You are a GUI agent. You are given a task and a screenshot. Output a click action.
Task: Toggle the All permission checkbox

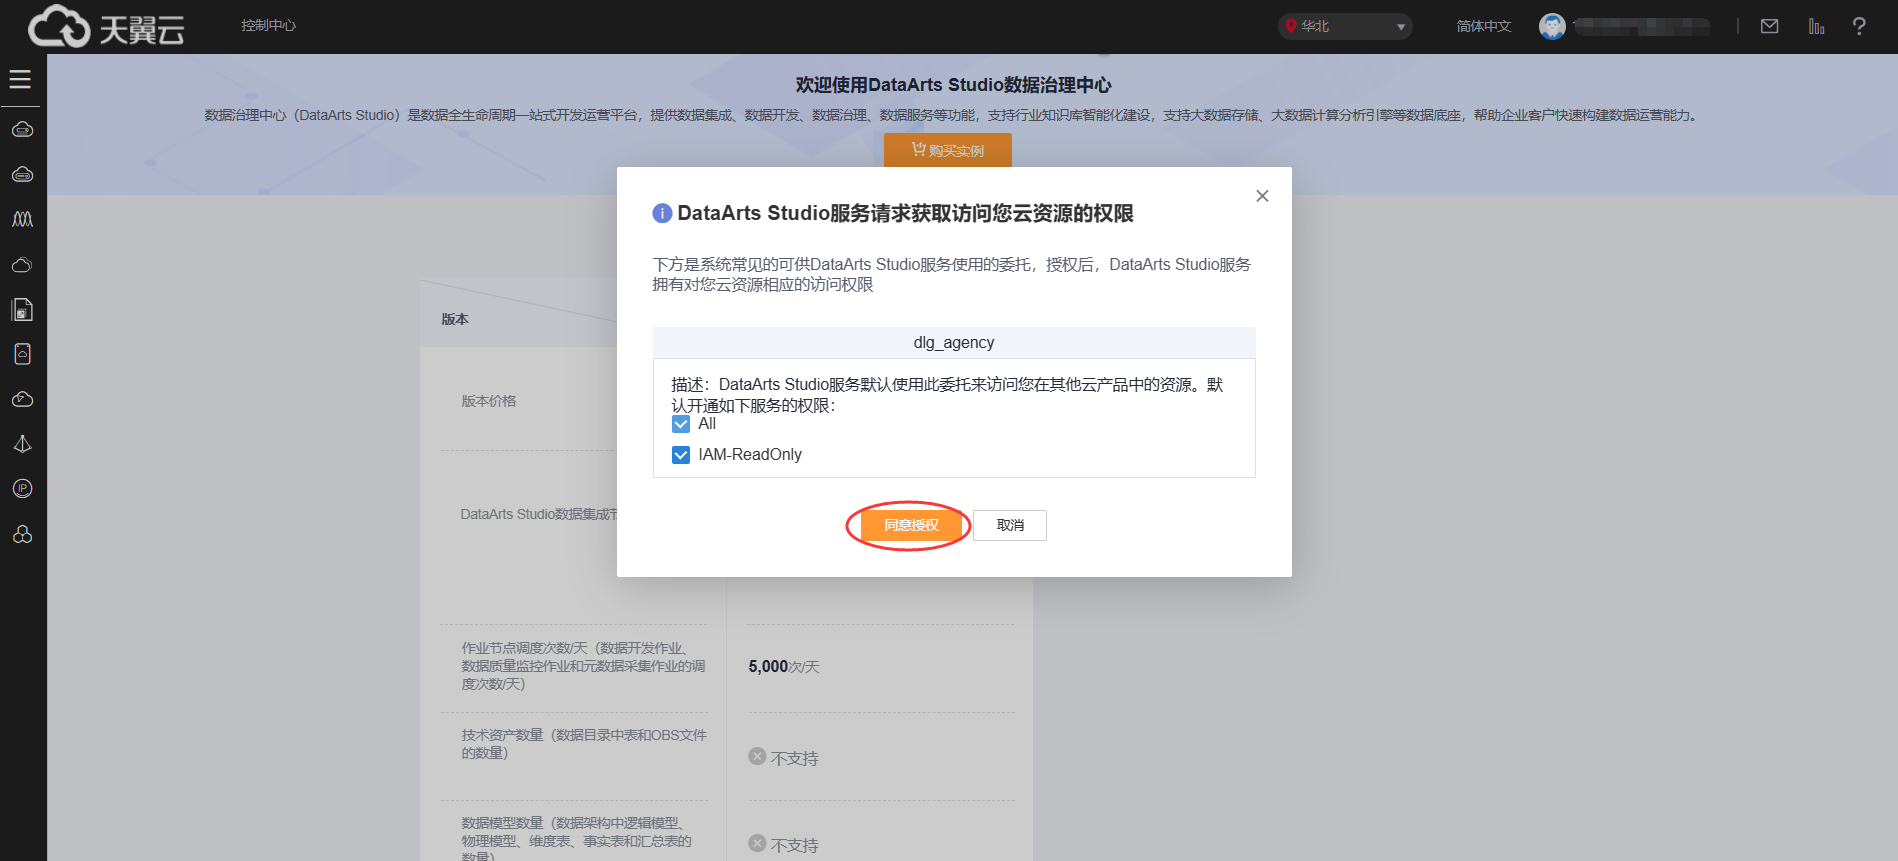point(681,424)
